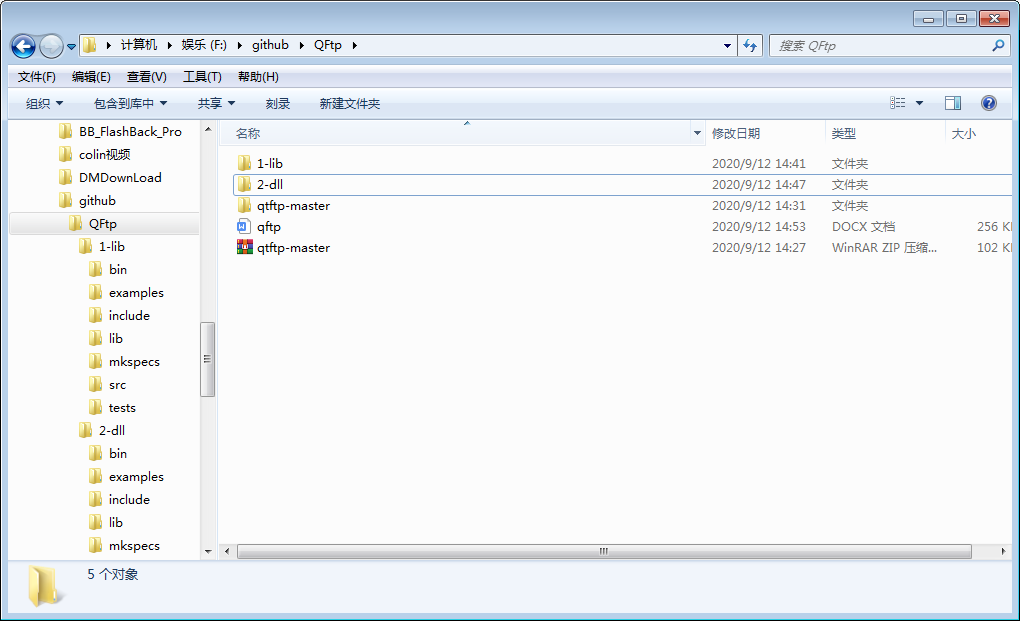Click the 1-lib folder icon in the list
The height and width of the screenshot is (621, 1020).
click(x=243, y=162)
